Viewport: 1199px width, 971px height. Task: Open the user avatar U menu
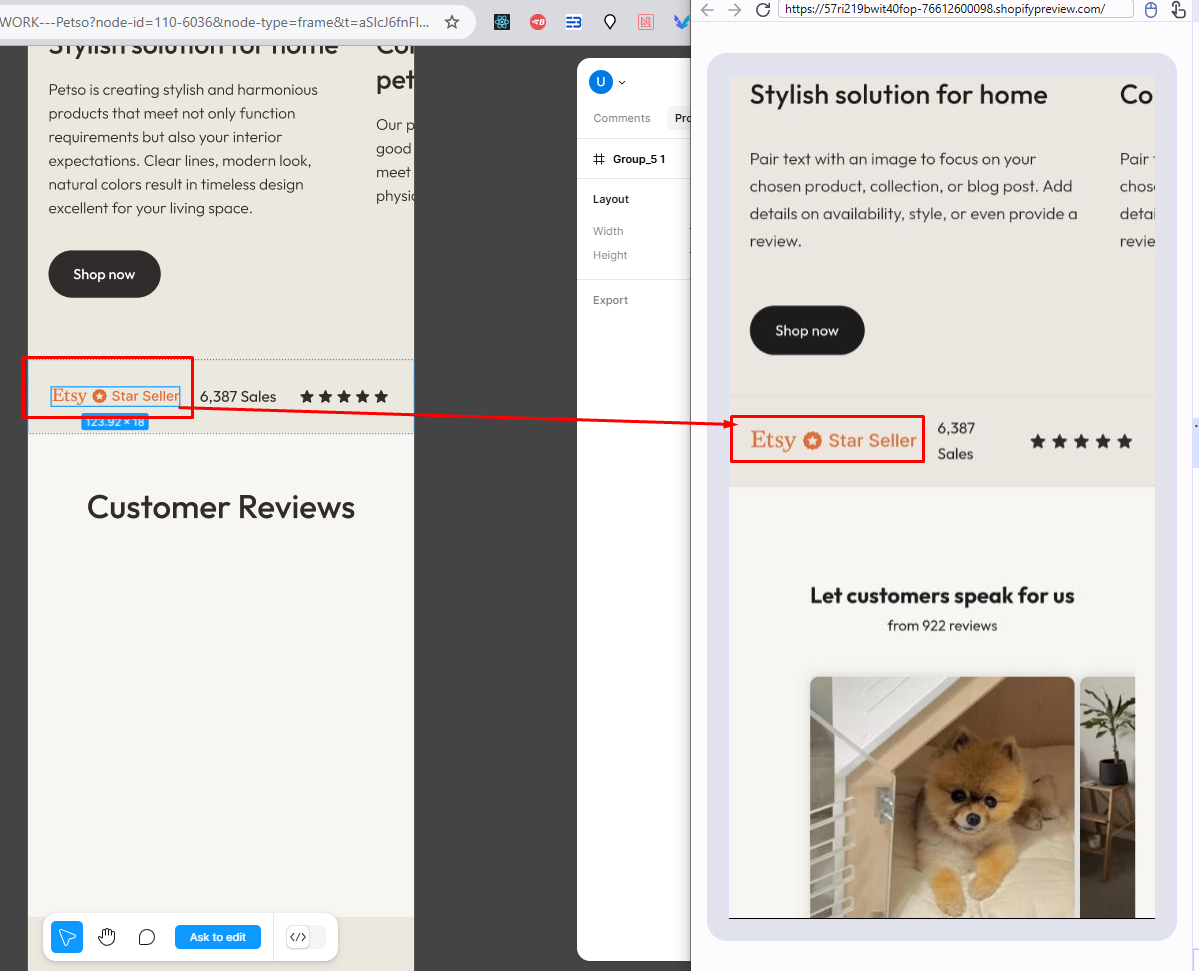point(607,82)
